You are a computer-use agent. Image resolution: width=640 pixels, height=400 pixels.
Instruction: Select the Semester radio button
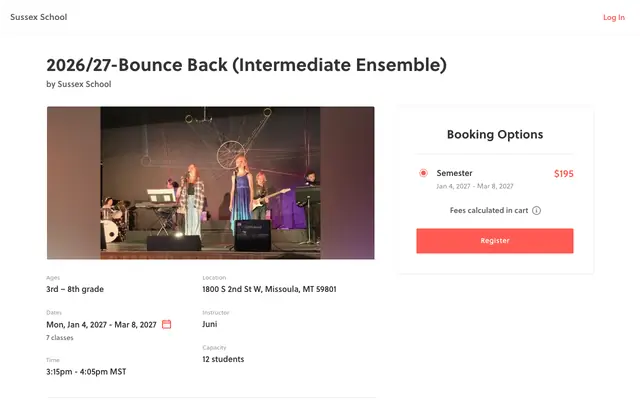click(423, 173)
